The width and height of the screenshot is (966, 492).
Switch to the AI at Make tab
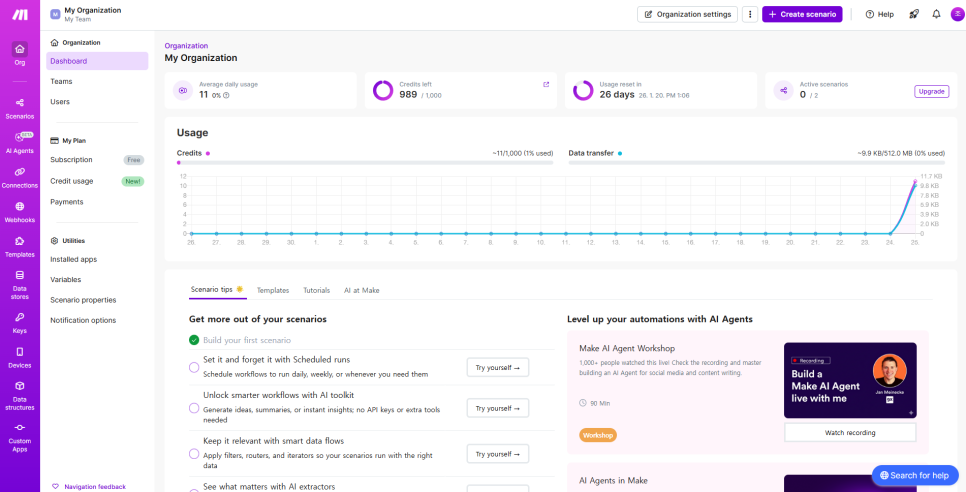[362, 290]
